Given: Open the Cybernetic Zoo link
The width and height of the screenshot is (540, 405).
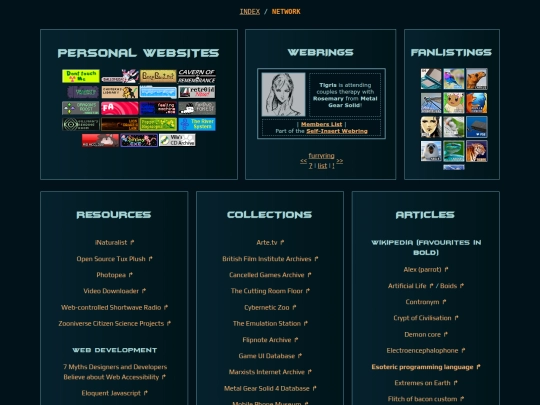Looking at the screenshot, I should (270, 307).
